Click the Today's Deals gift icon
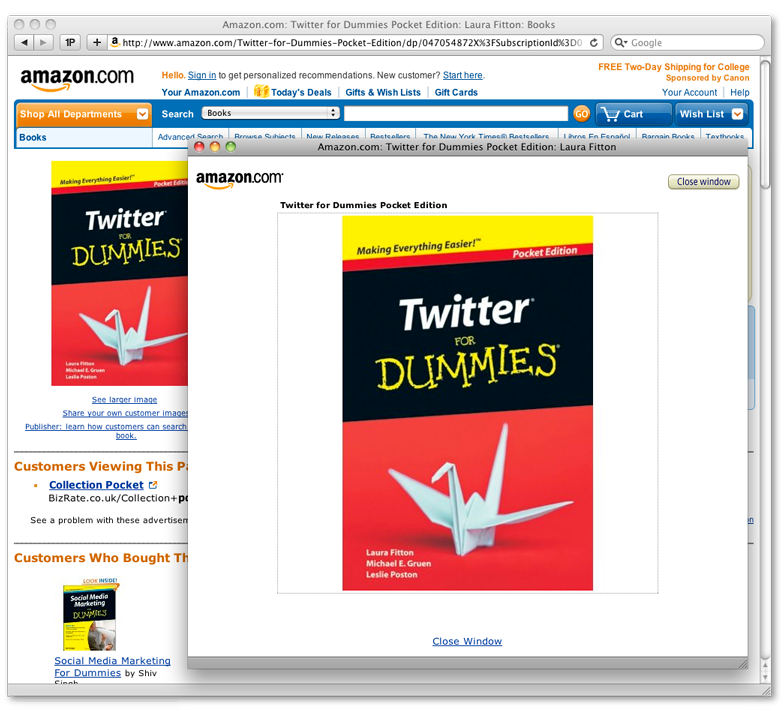Image resolution: width=781 pixels, height=711 pixels. 261,91
